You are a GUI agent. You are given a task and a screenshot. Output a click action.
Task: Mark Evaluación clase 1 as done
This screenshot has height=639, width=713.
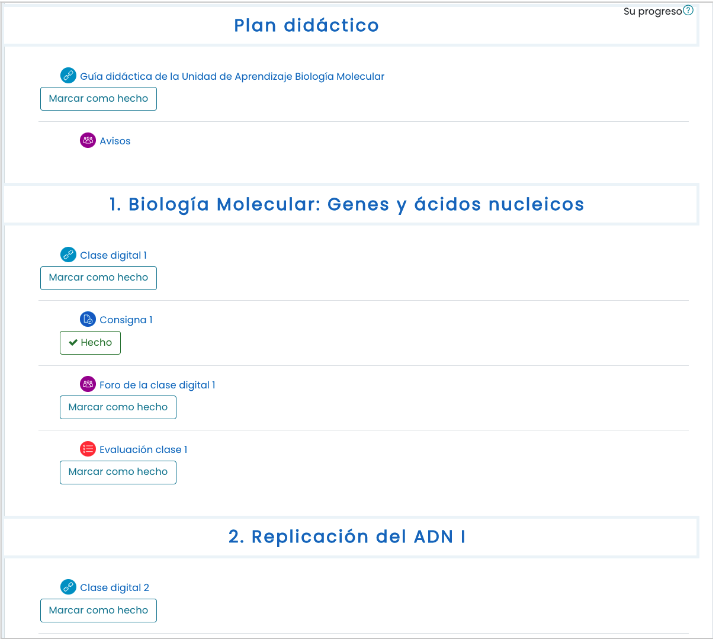coord(118,473)
